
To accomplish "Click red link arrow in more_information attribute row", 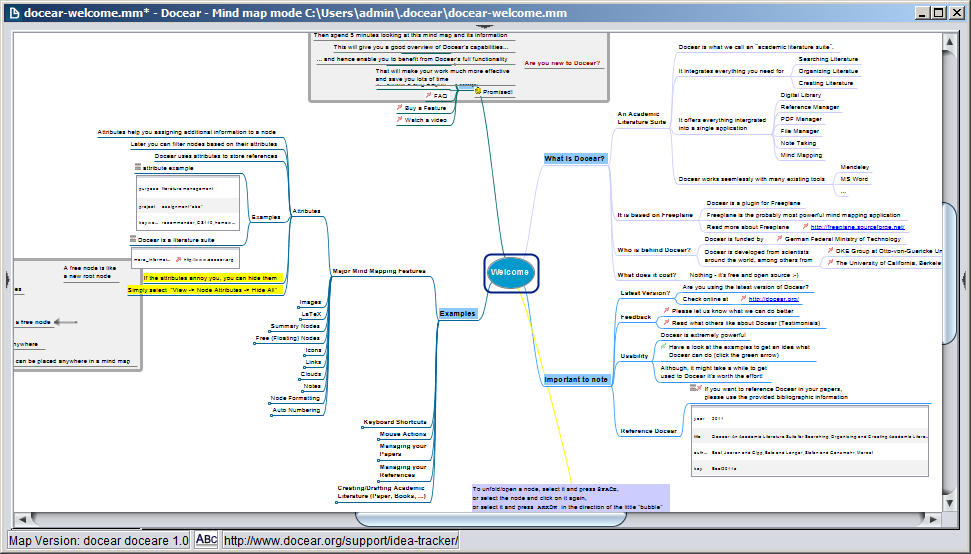I will (x=178, y=259).
